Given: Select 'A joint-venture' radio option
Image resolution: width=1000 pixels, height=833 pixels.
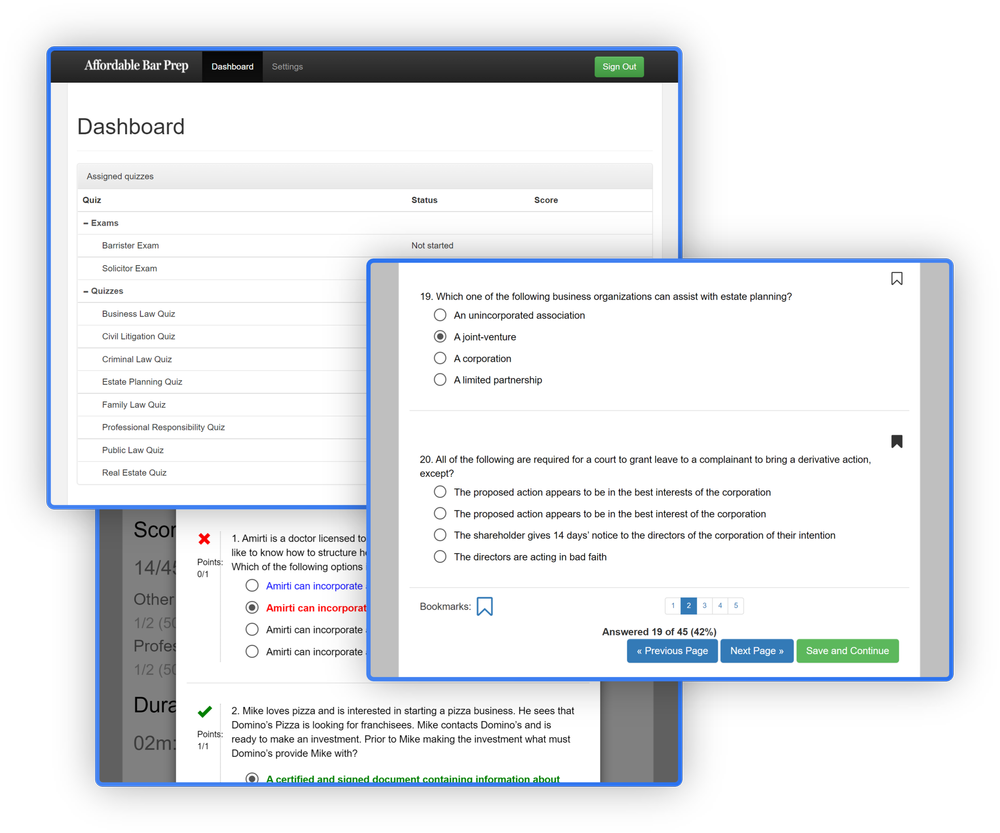Looking at the screenshot, I should click(440, 336).
